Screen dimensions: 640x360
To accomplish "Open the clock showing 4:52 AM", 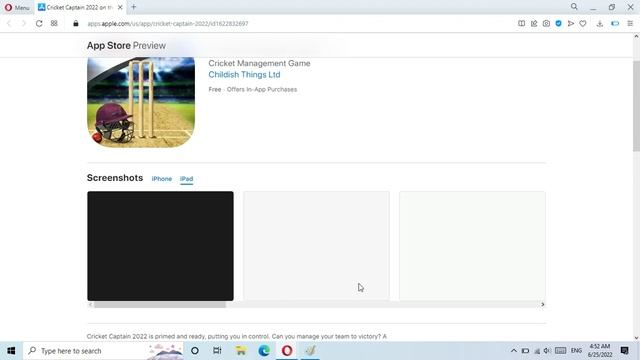I will click(600, 351).
